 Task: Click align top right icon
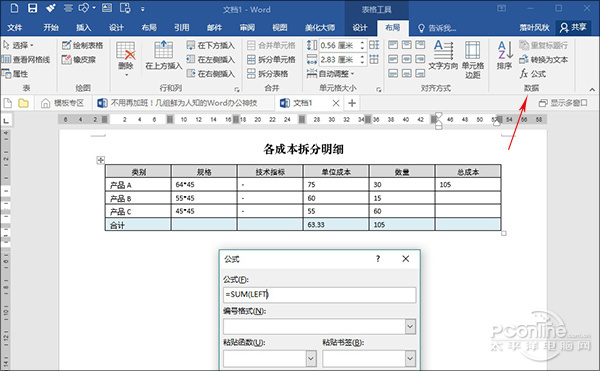point(420,45)
